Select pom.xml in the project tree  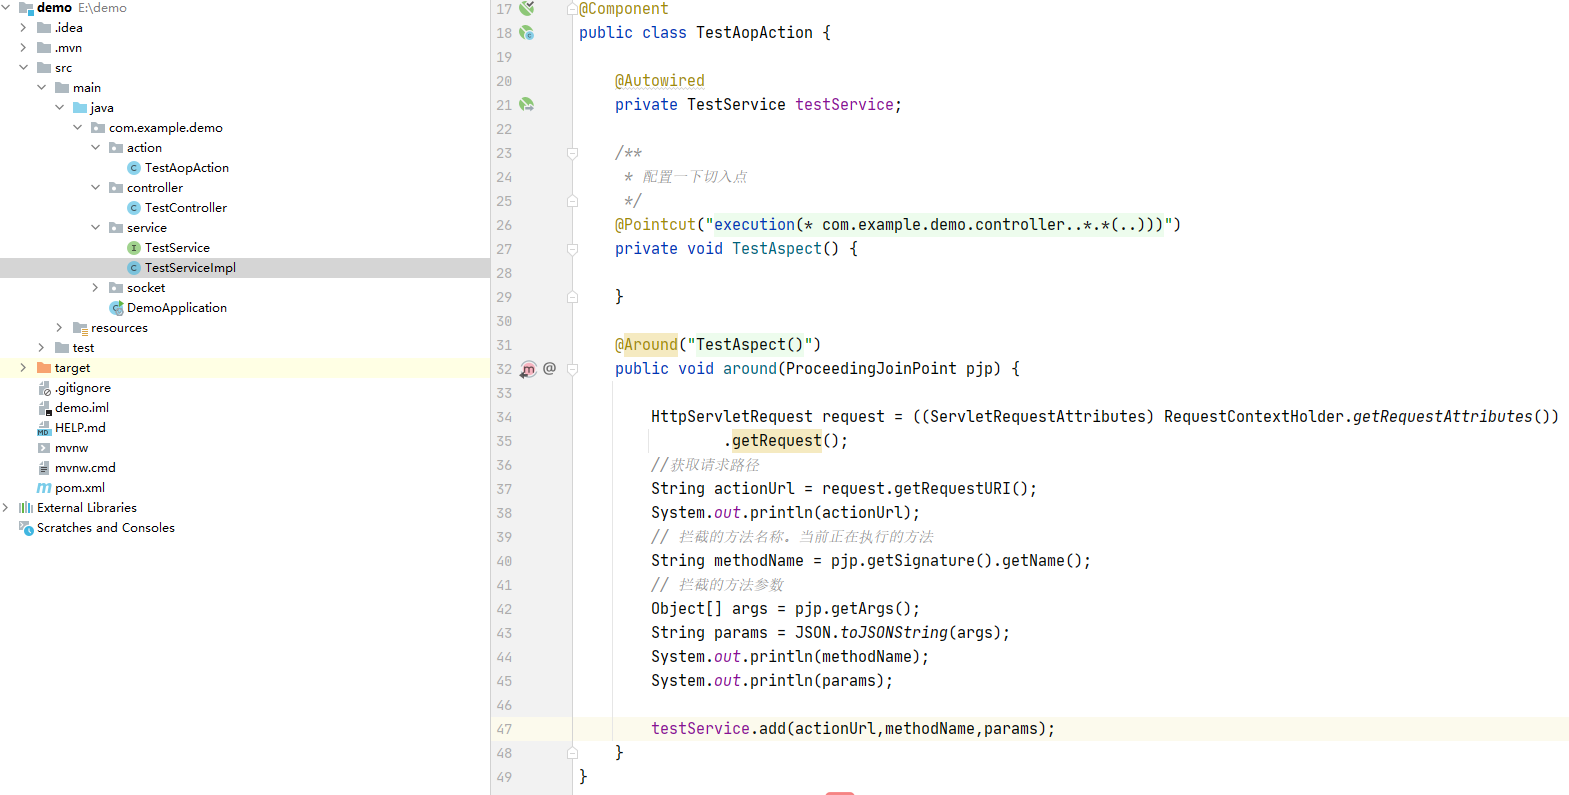click(x=80, y=488)
